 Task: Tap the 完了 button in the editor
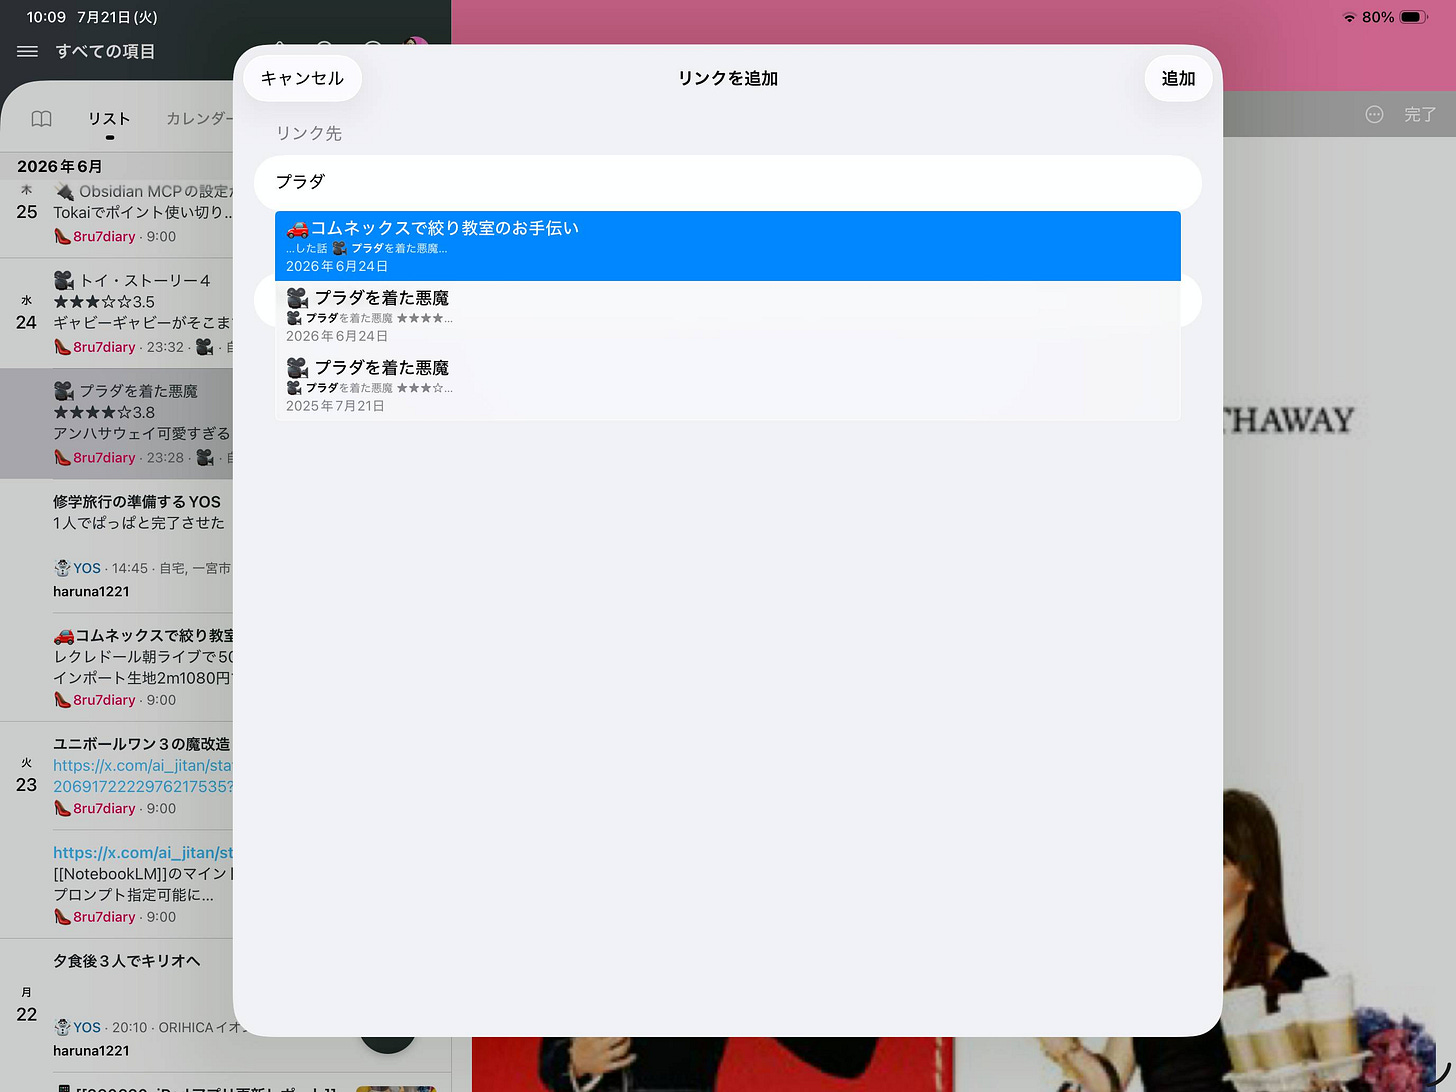click(x=1419, y=114)
